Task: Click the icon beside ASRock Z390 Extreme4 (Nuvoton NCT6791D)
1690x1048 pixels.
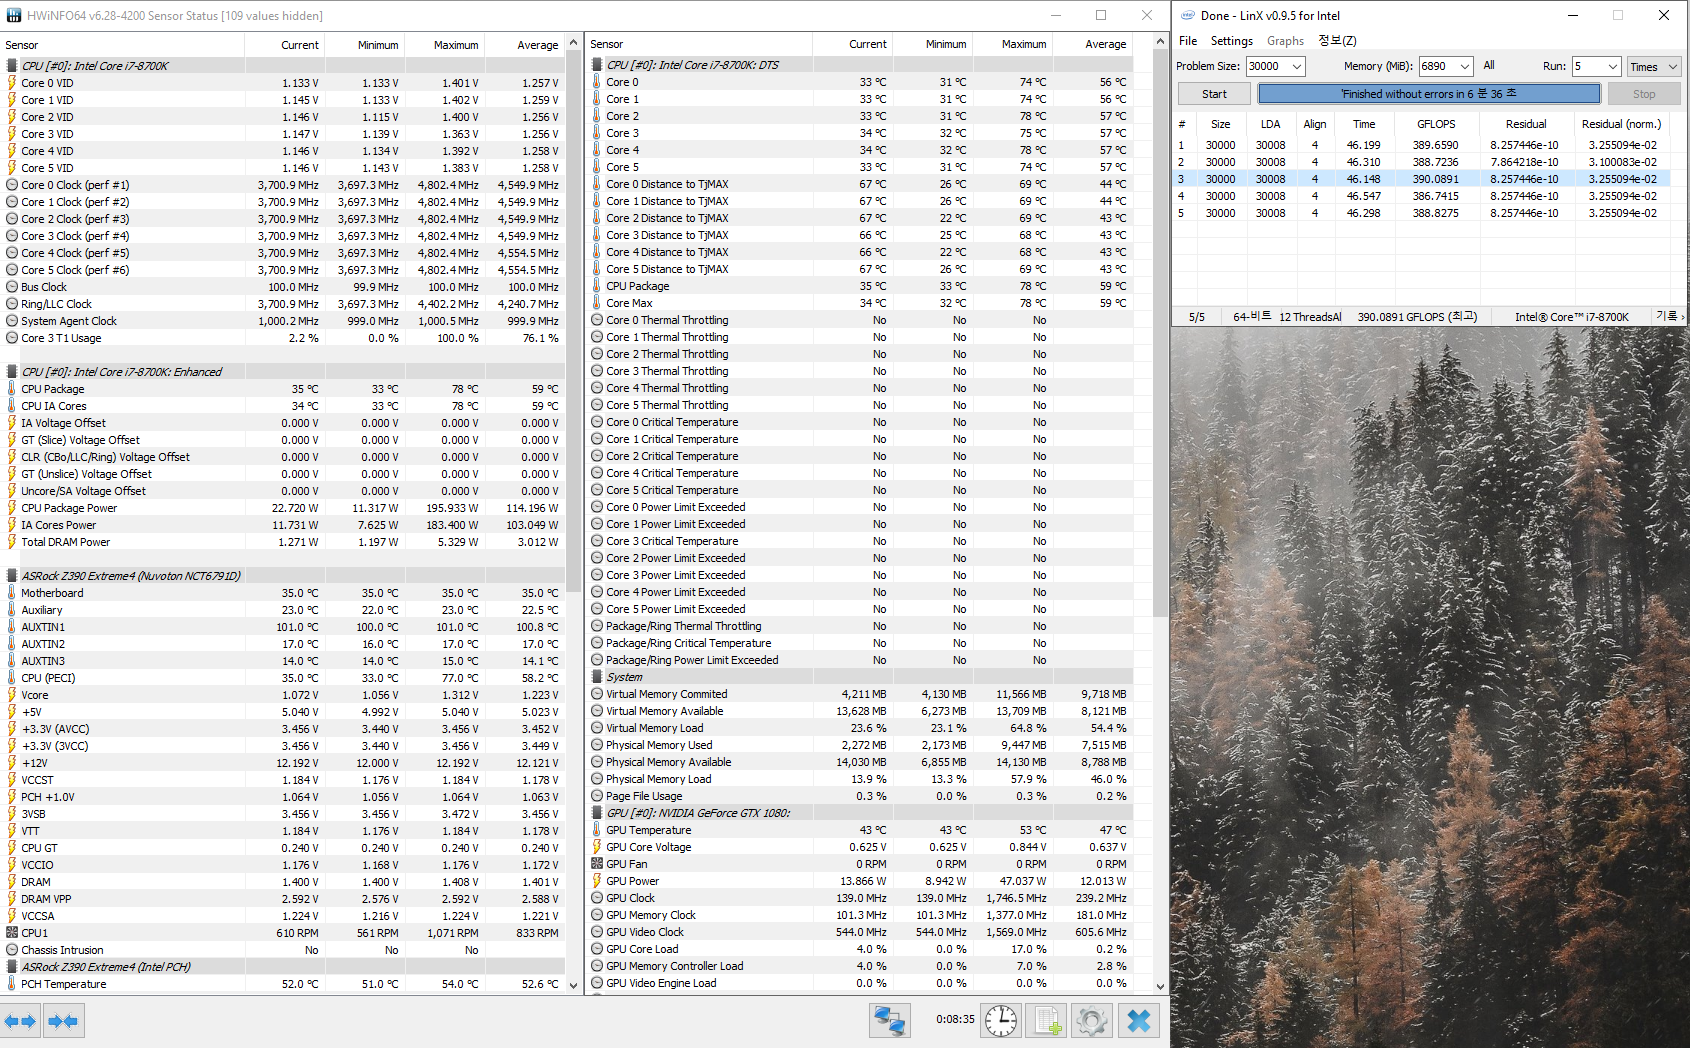Action: 12,576
